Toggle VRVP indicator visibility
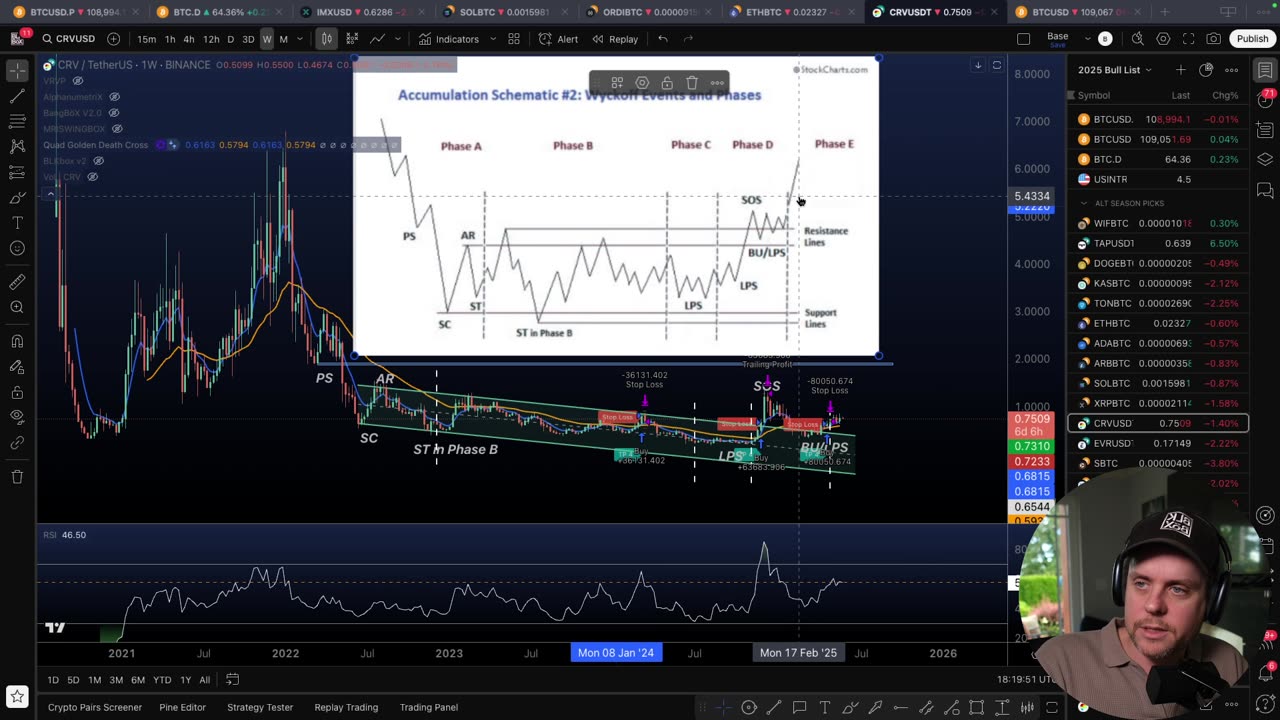This screenshot has width=1280, height=720. pyautogui.click(x=78, y=81)
